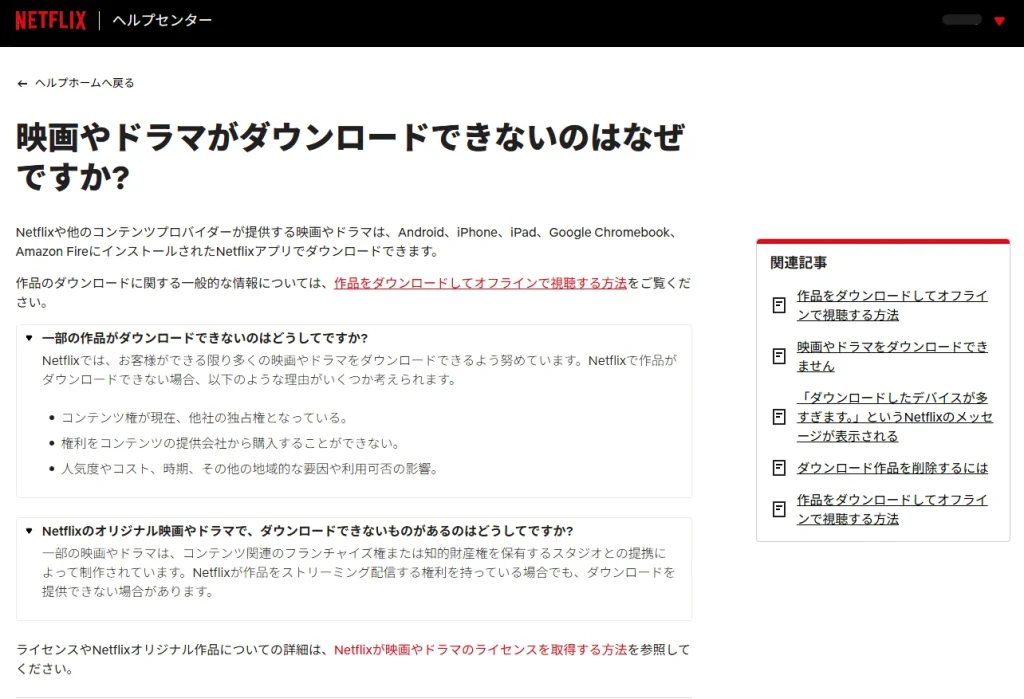Open related article ダウンロード作品を削除するには
Viewport: 1024px width, 699px height.
[x=892, y=468]
